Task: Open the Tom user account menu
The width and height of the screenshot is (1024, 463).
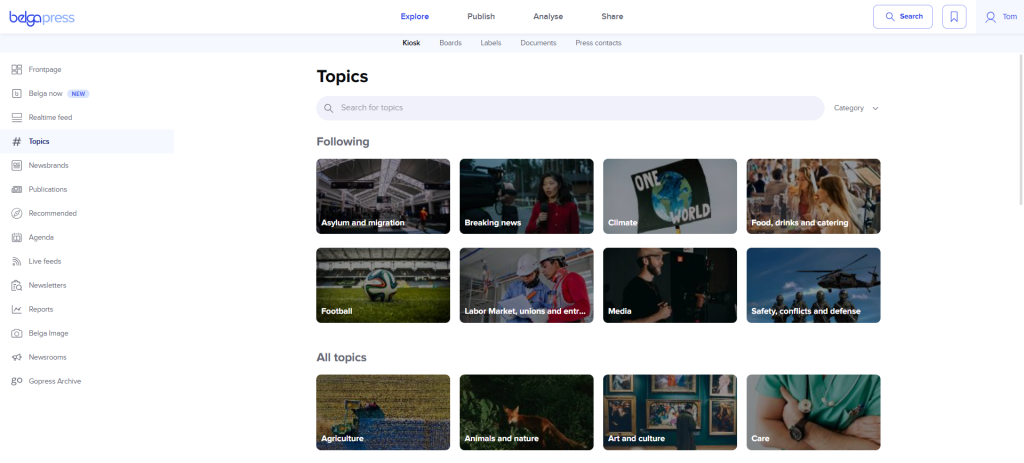Action: point(1000,17)
